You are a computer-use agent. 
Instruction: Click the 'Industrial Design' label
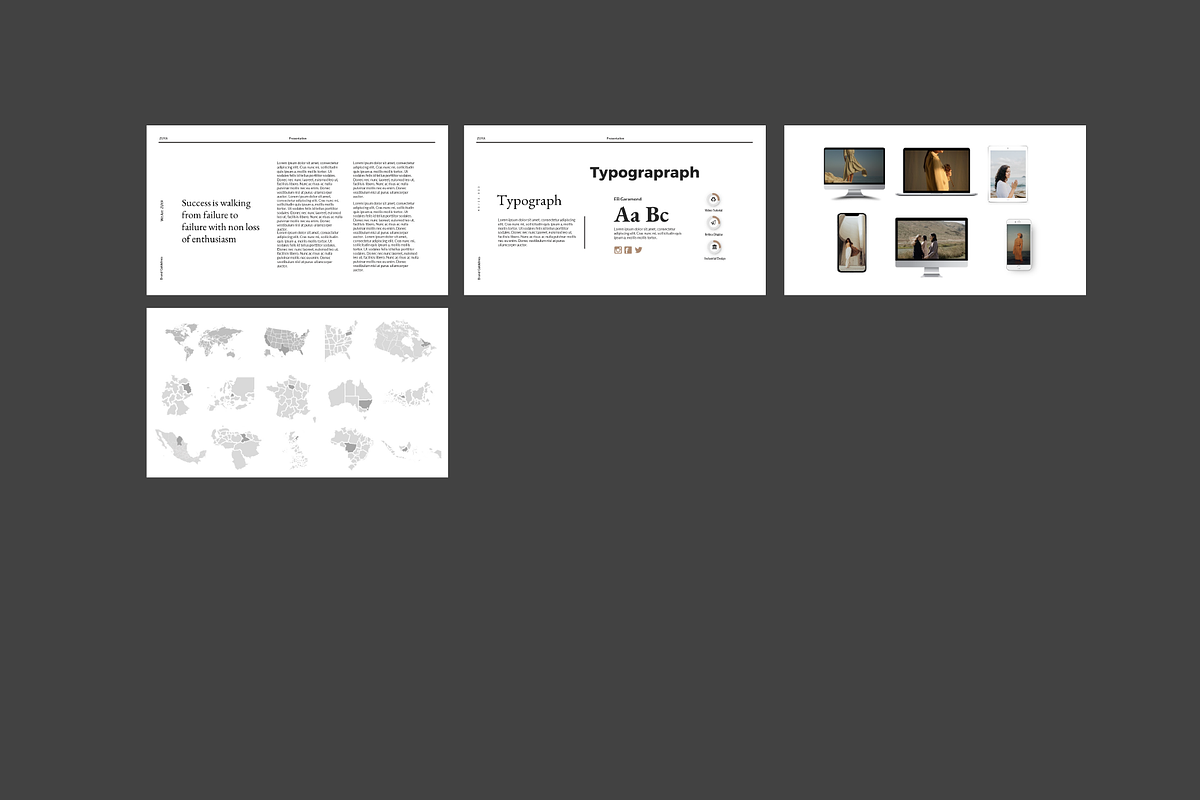point(714,258)
